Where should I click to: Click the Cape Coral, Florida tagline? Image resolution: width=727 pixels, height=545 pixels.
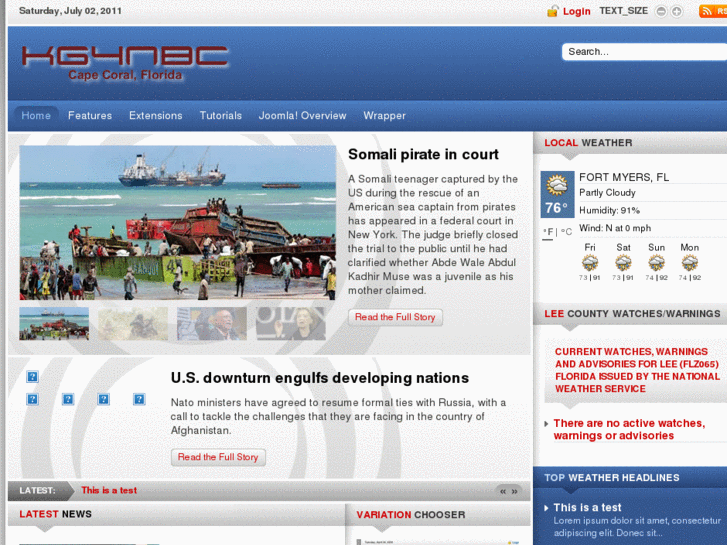coord(125,75)
